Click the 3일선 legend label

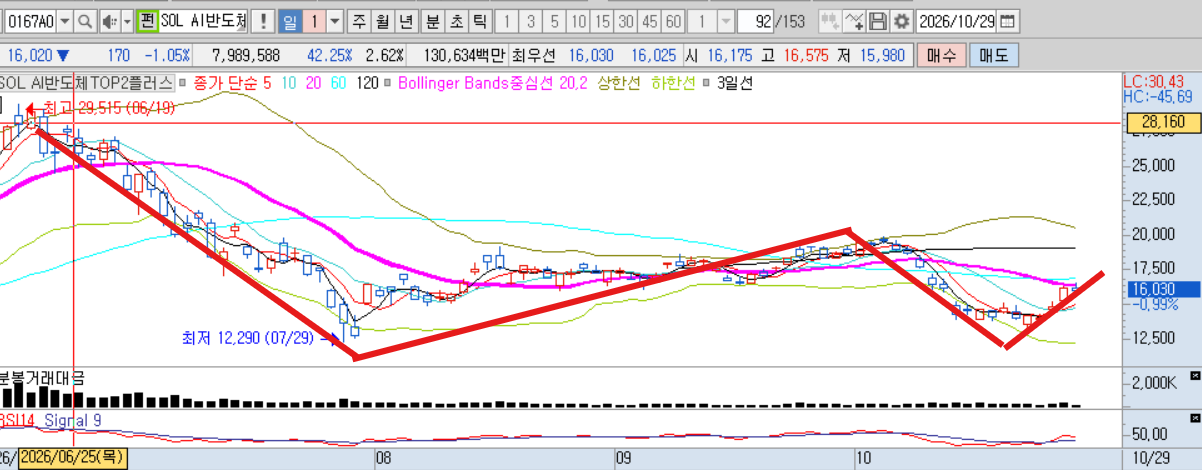pyautogui.click(x=734, y=82)
